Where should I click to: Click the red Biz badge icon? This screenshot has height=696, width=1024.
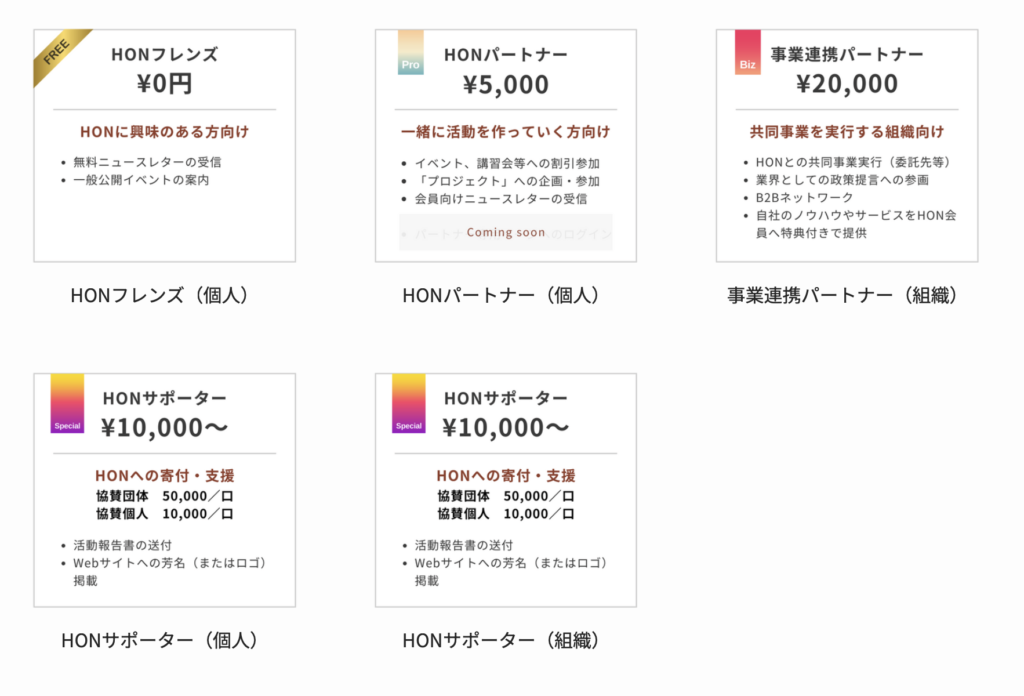747,53
